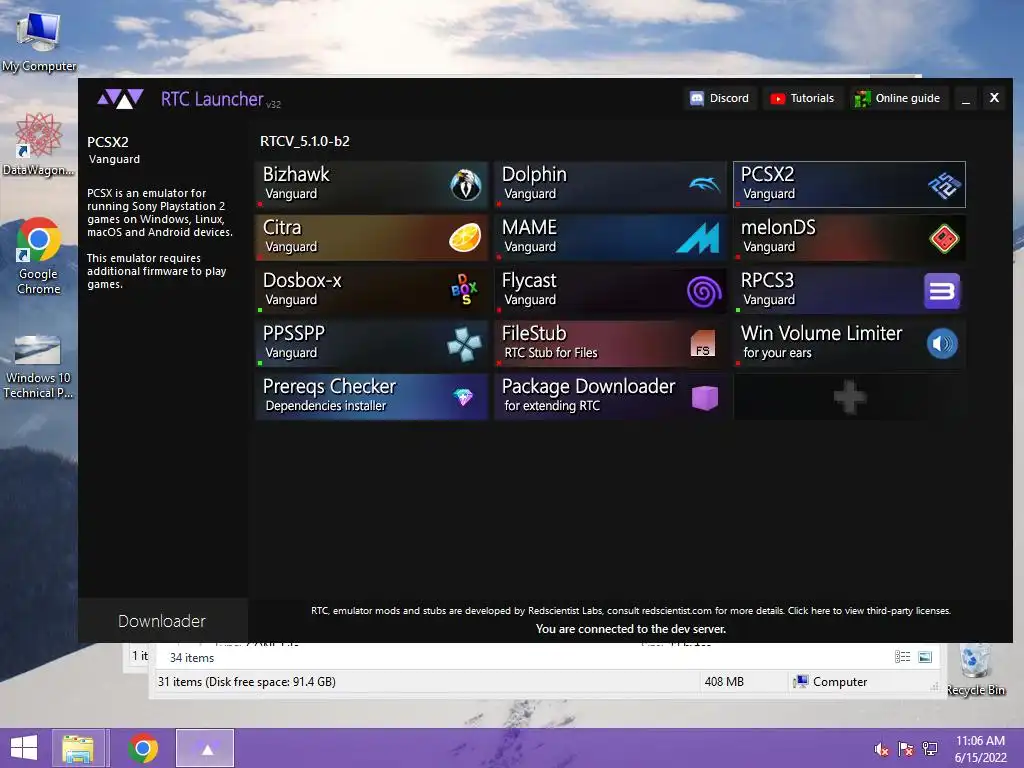
Task: Switch Explorer window to large icons view
Action: [925, 657]
